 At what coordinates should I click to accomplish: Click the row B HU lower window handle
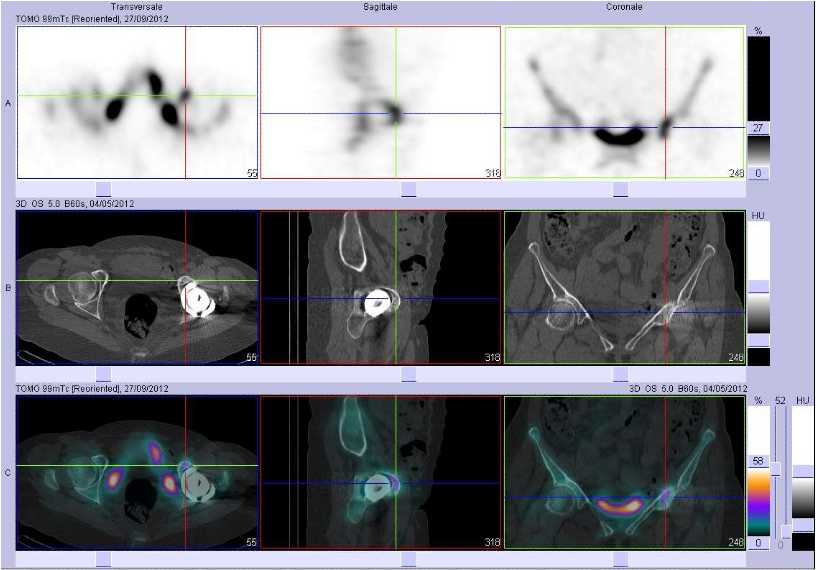point(758,340)
